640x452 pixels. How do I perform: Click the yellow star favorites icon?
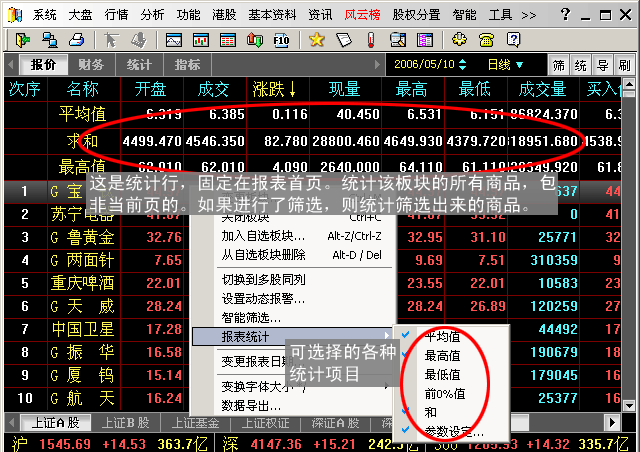(x=316, y=40)
